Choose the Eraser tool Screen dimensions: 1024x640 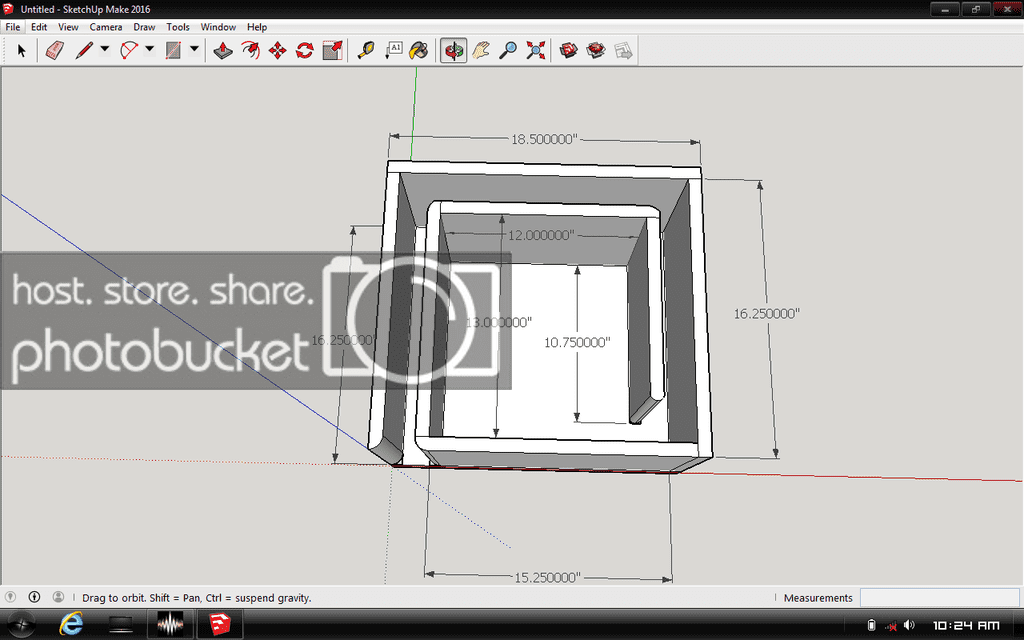pyautogui.click(x=55, y=50)
